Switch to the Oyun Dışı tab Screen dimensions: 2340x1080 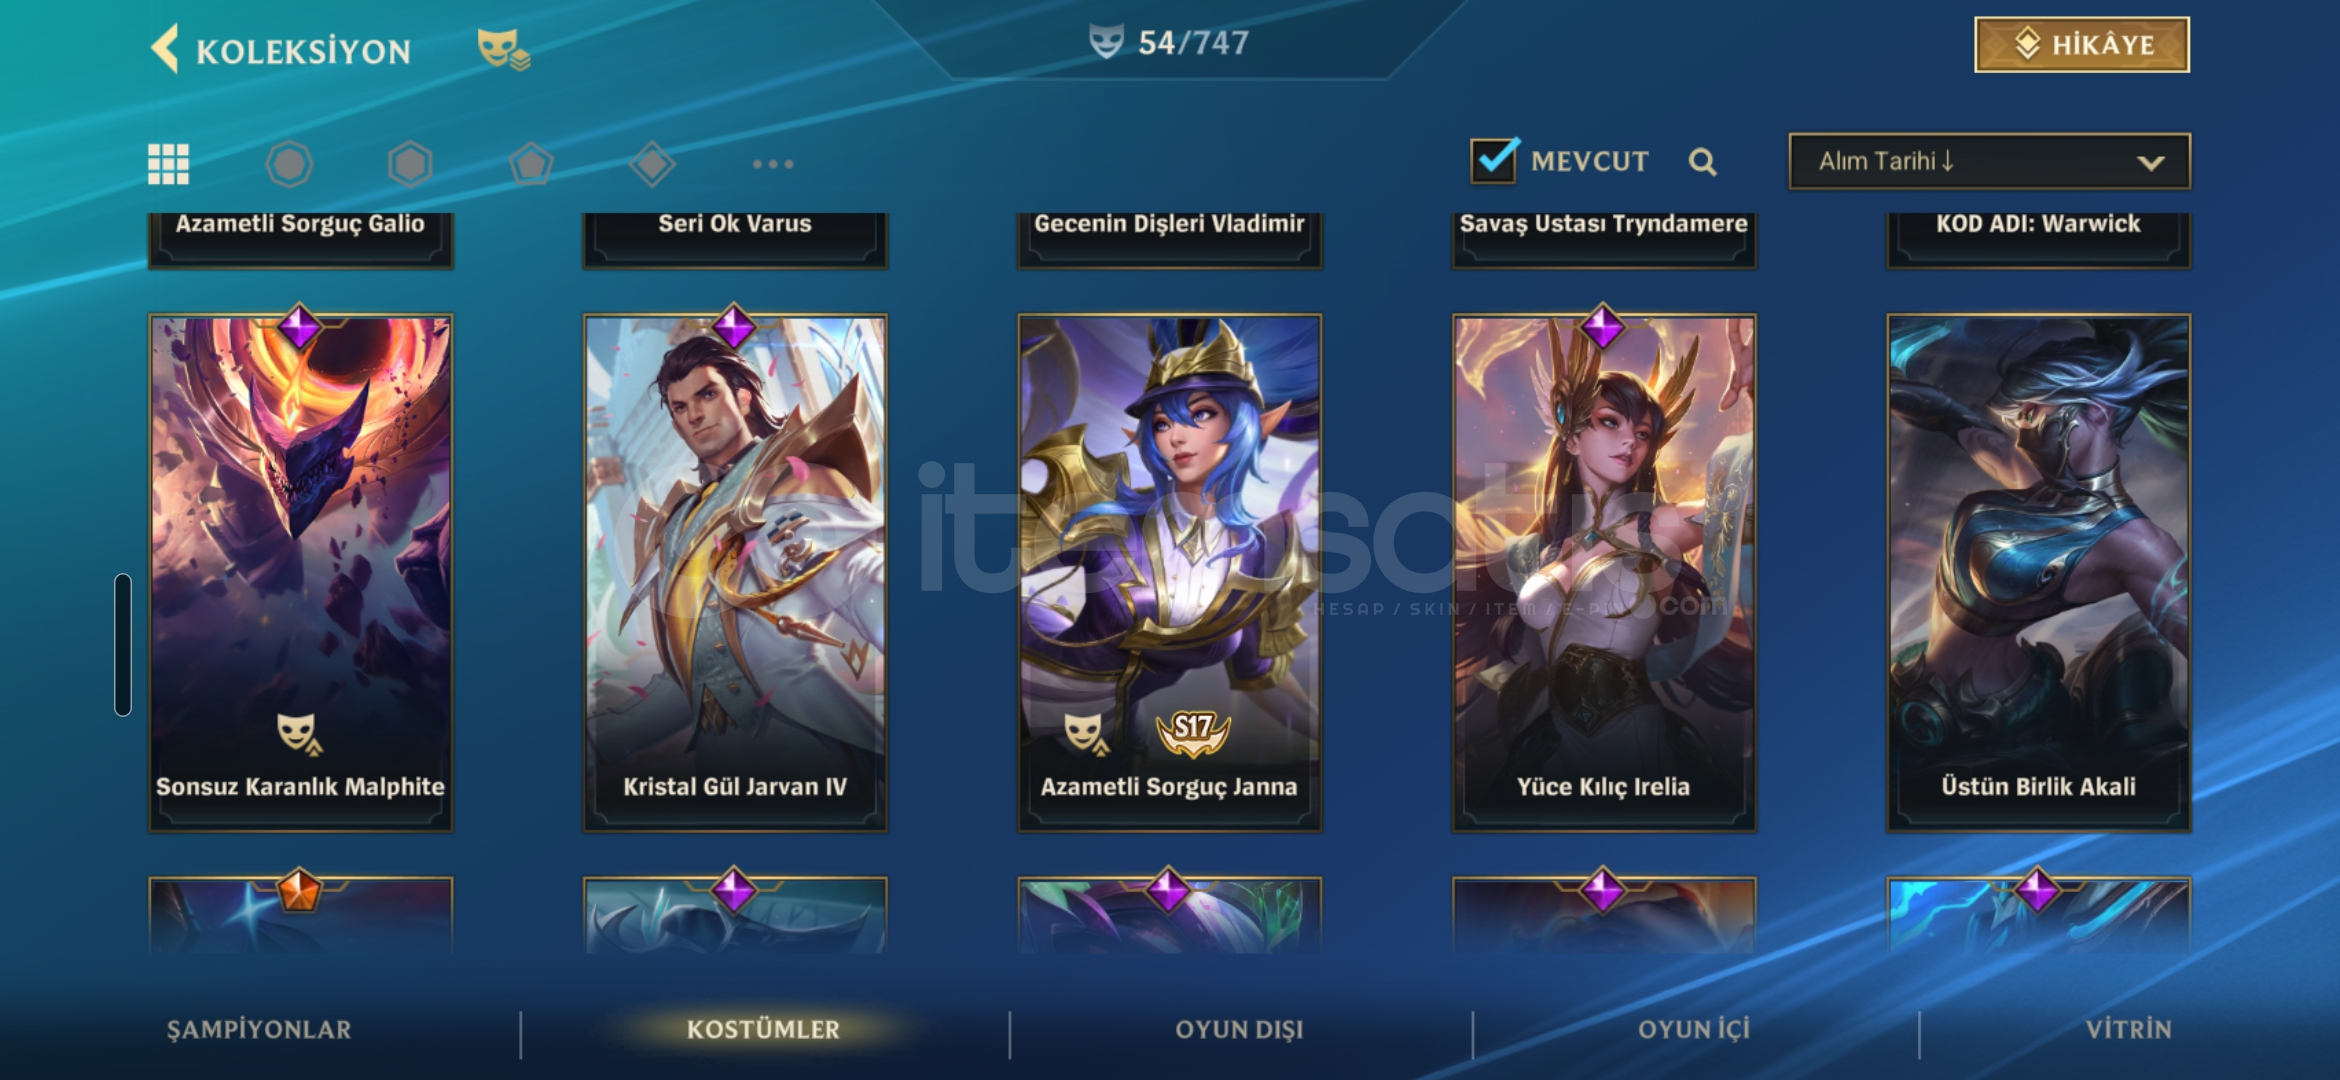click(1239, 1030)
